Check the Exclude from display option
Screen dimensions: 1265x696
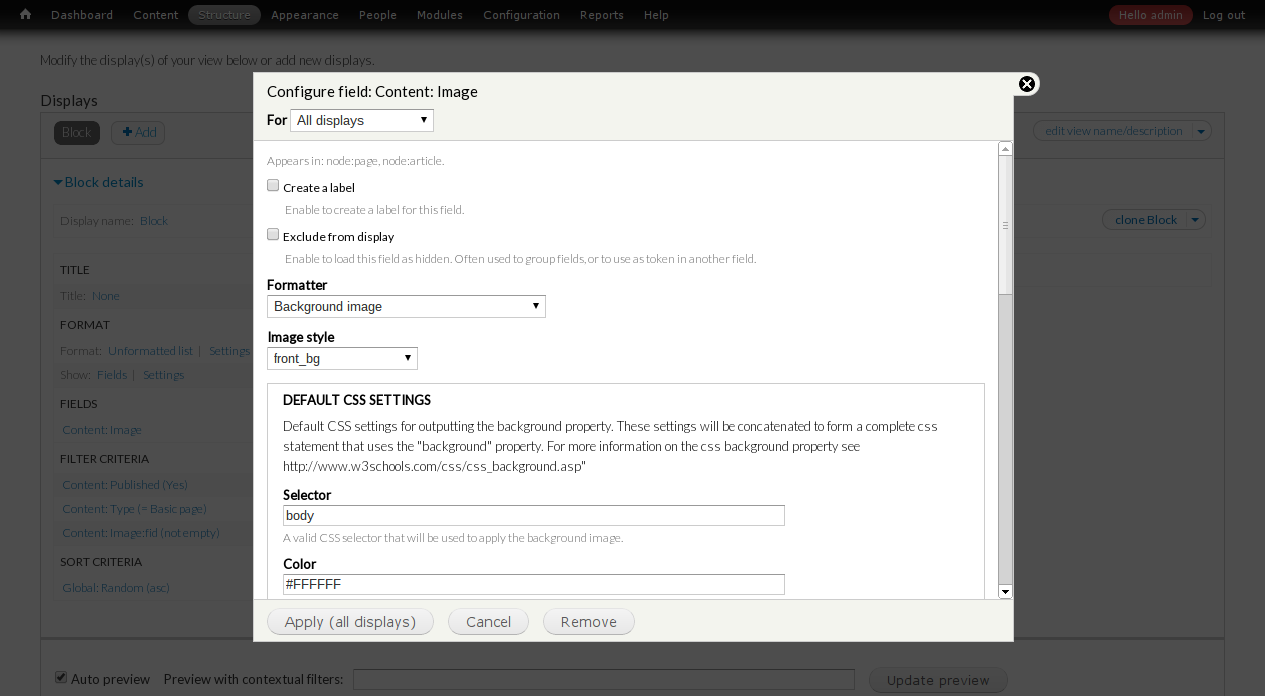click(x=273, y=235)
